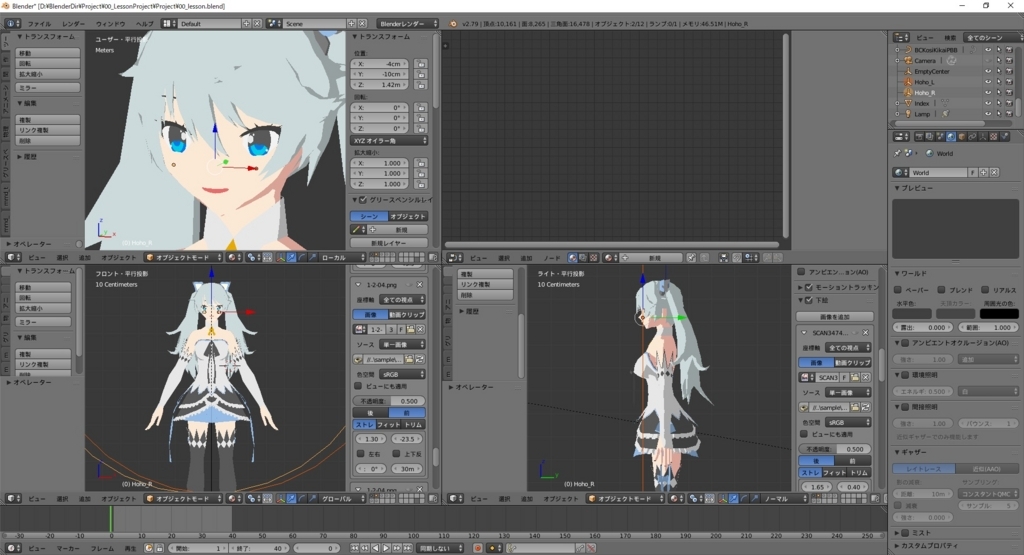Image resolution: width=1024 pixels, height=555 pixels.
Task: Open the 同期しない sync dropdown in timeline
Action: point(440,548)
